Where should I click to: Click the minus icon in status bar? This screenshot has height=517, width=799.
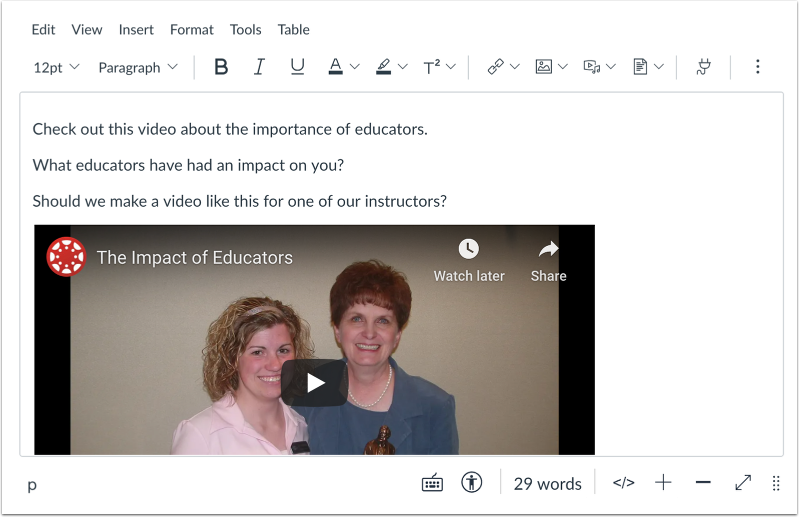[703, 482]
